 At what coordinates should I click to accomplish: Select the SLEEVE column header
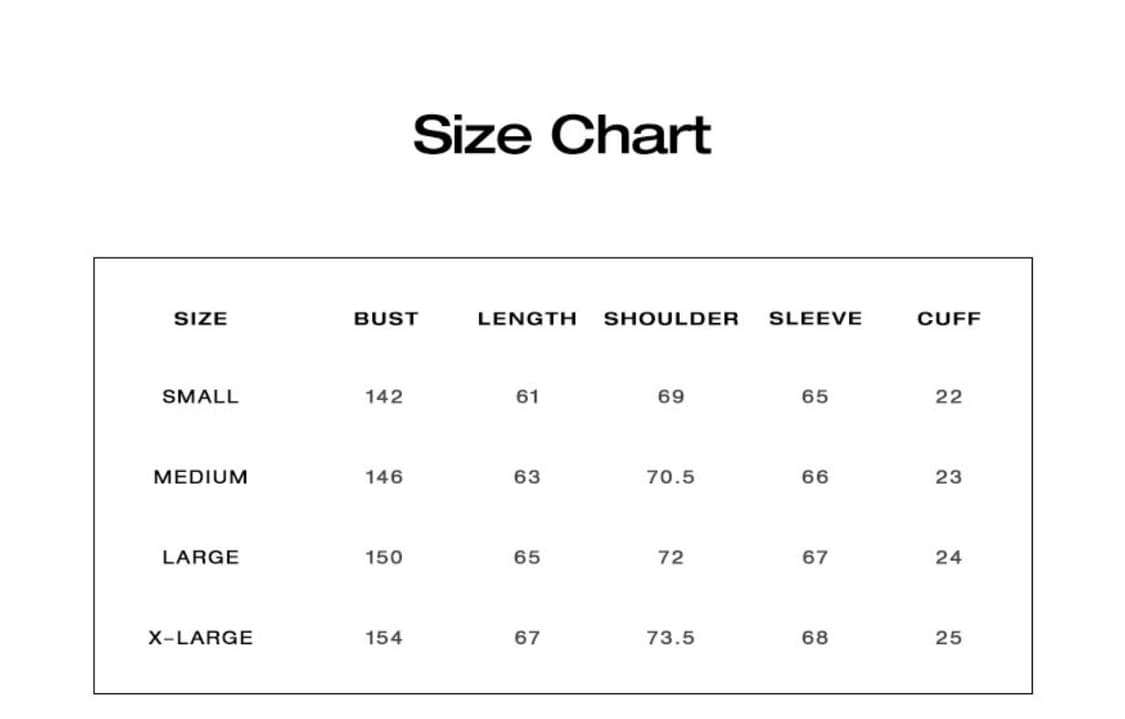pos(816,319)
